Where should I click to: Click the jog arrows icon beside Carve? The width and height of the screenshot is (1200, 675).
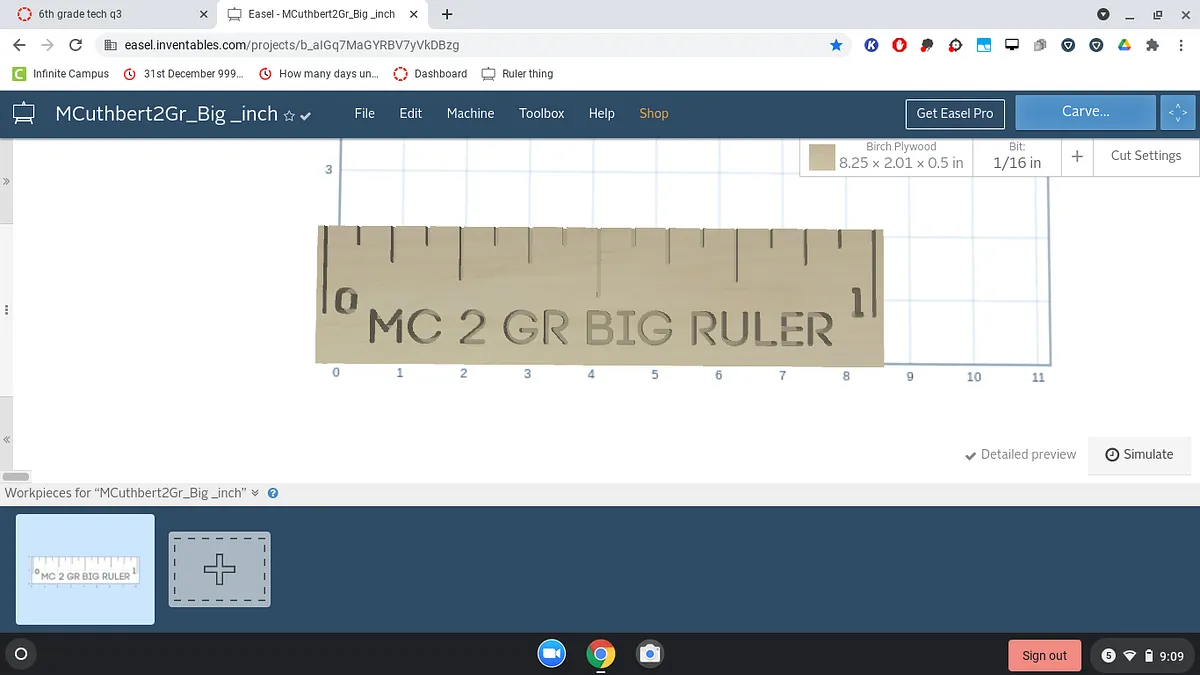1177,113
